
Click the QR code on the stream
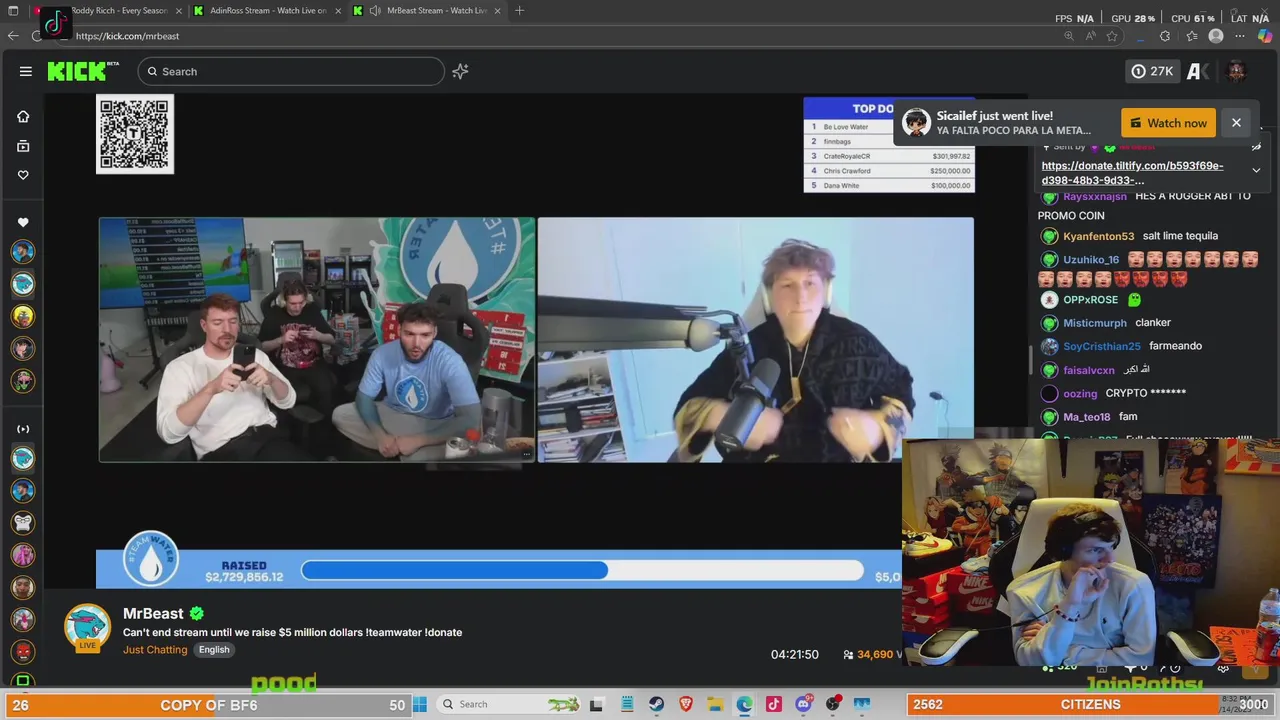(x=135, y=134)
